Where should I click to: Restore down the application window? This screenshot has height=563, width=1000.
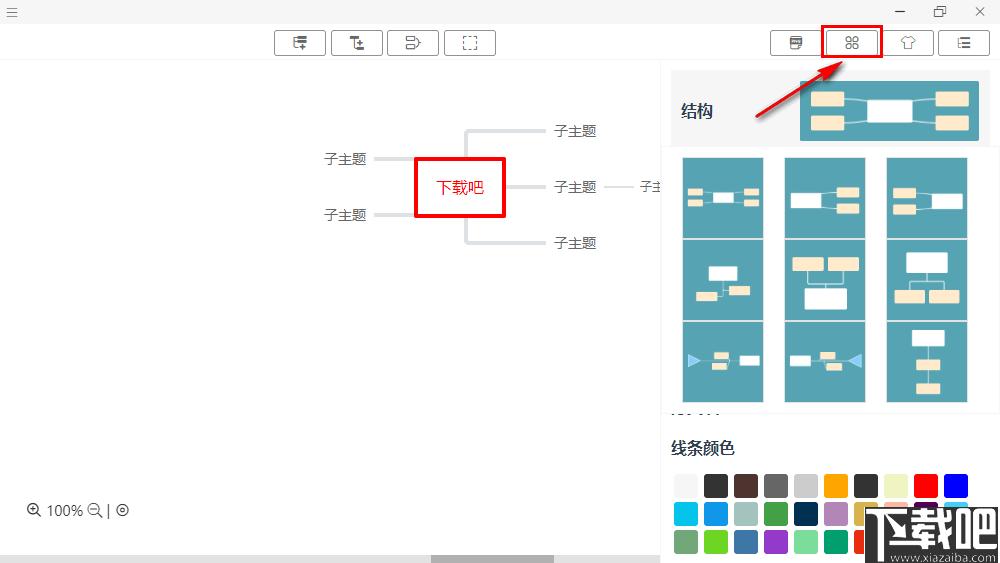point(939,11)
